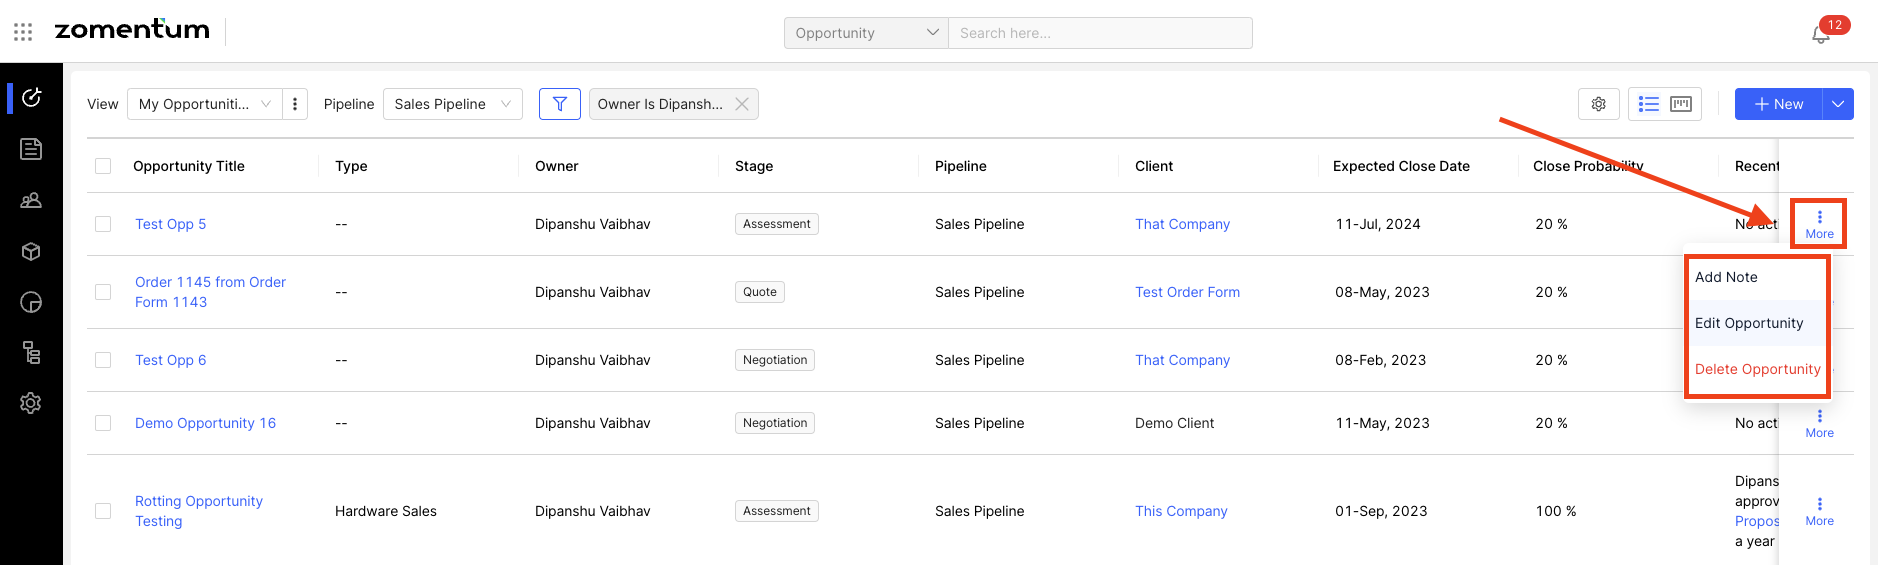Click the filter funnel icon
The image size is (1878, 565).
point(560,104)
